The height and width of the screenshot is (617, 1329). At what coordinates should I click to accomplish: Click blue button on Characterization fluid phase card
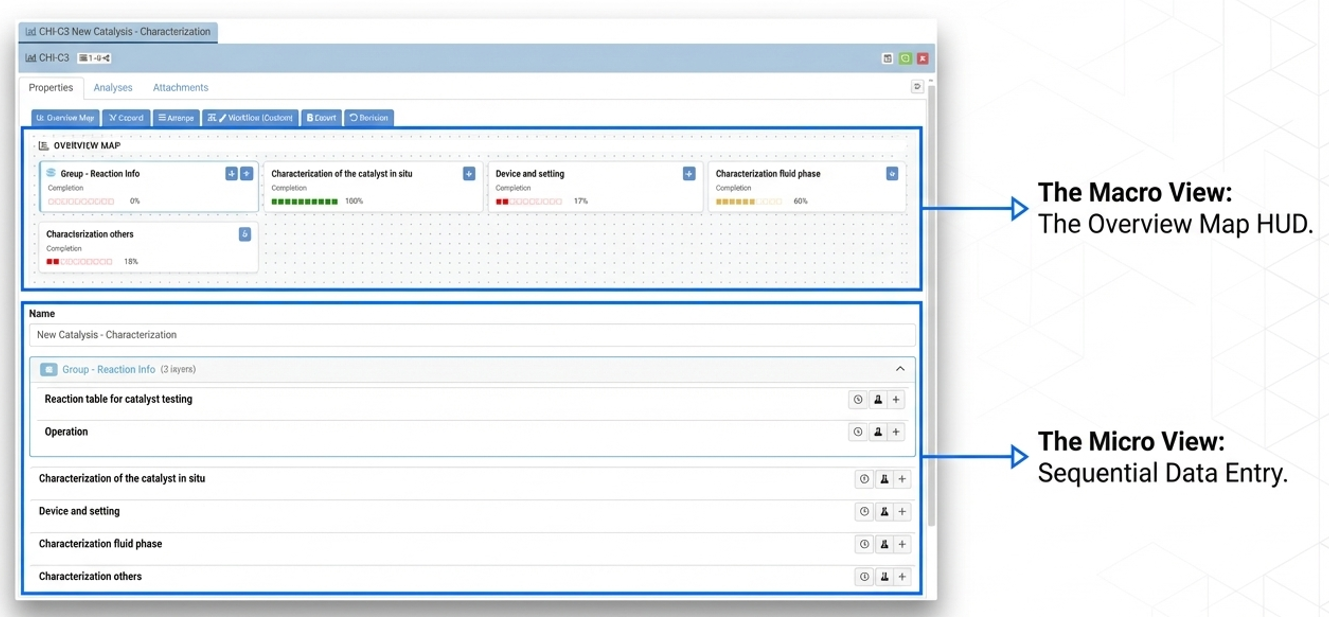point(892,174)
